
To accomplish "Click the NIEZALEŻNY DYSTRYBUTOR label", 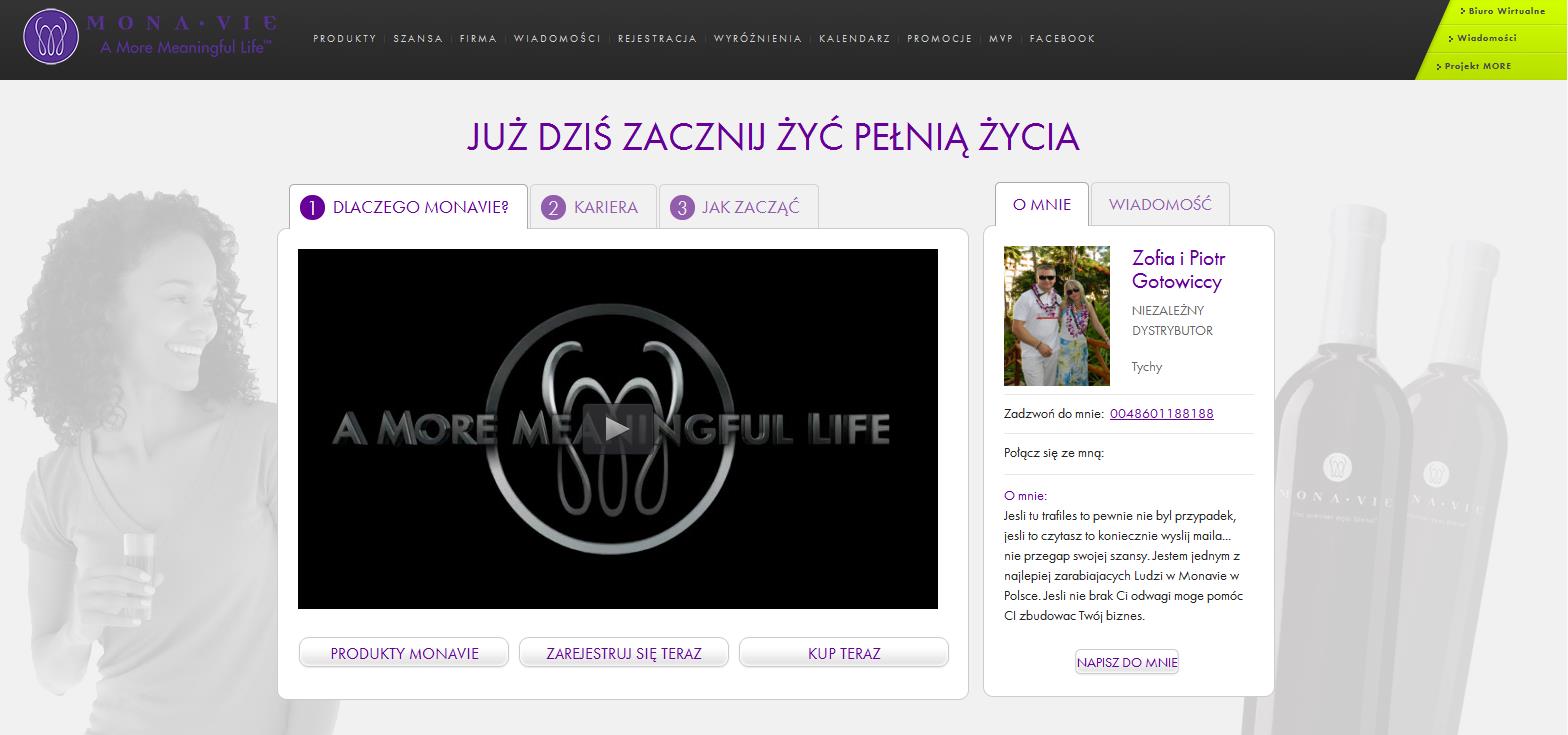I will tap(1172, 321).
